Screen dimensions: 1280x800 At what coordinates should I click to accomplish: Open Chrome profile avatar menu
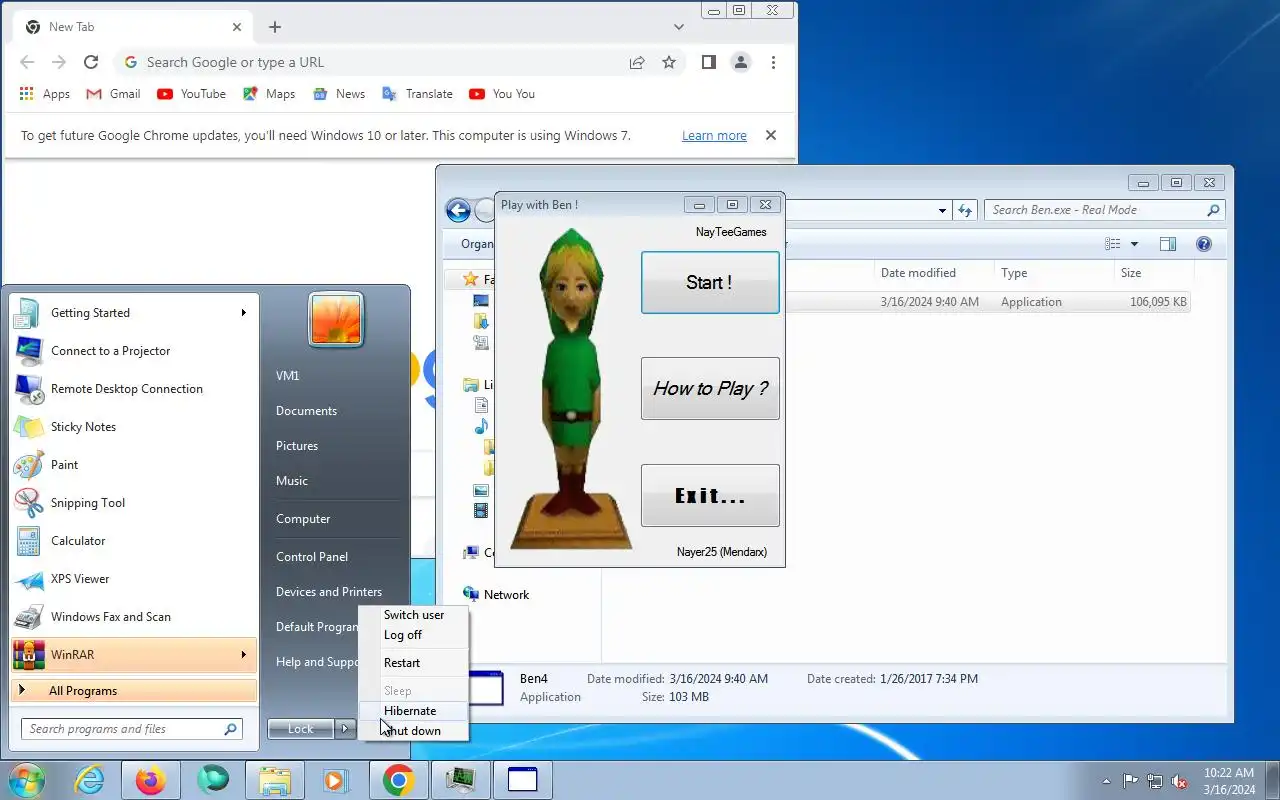pos(741,62)
